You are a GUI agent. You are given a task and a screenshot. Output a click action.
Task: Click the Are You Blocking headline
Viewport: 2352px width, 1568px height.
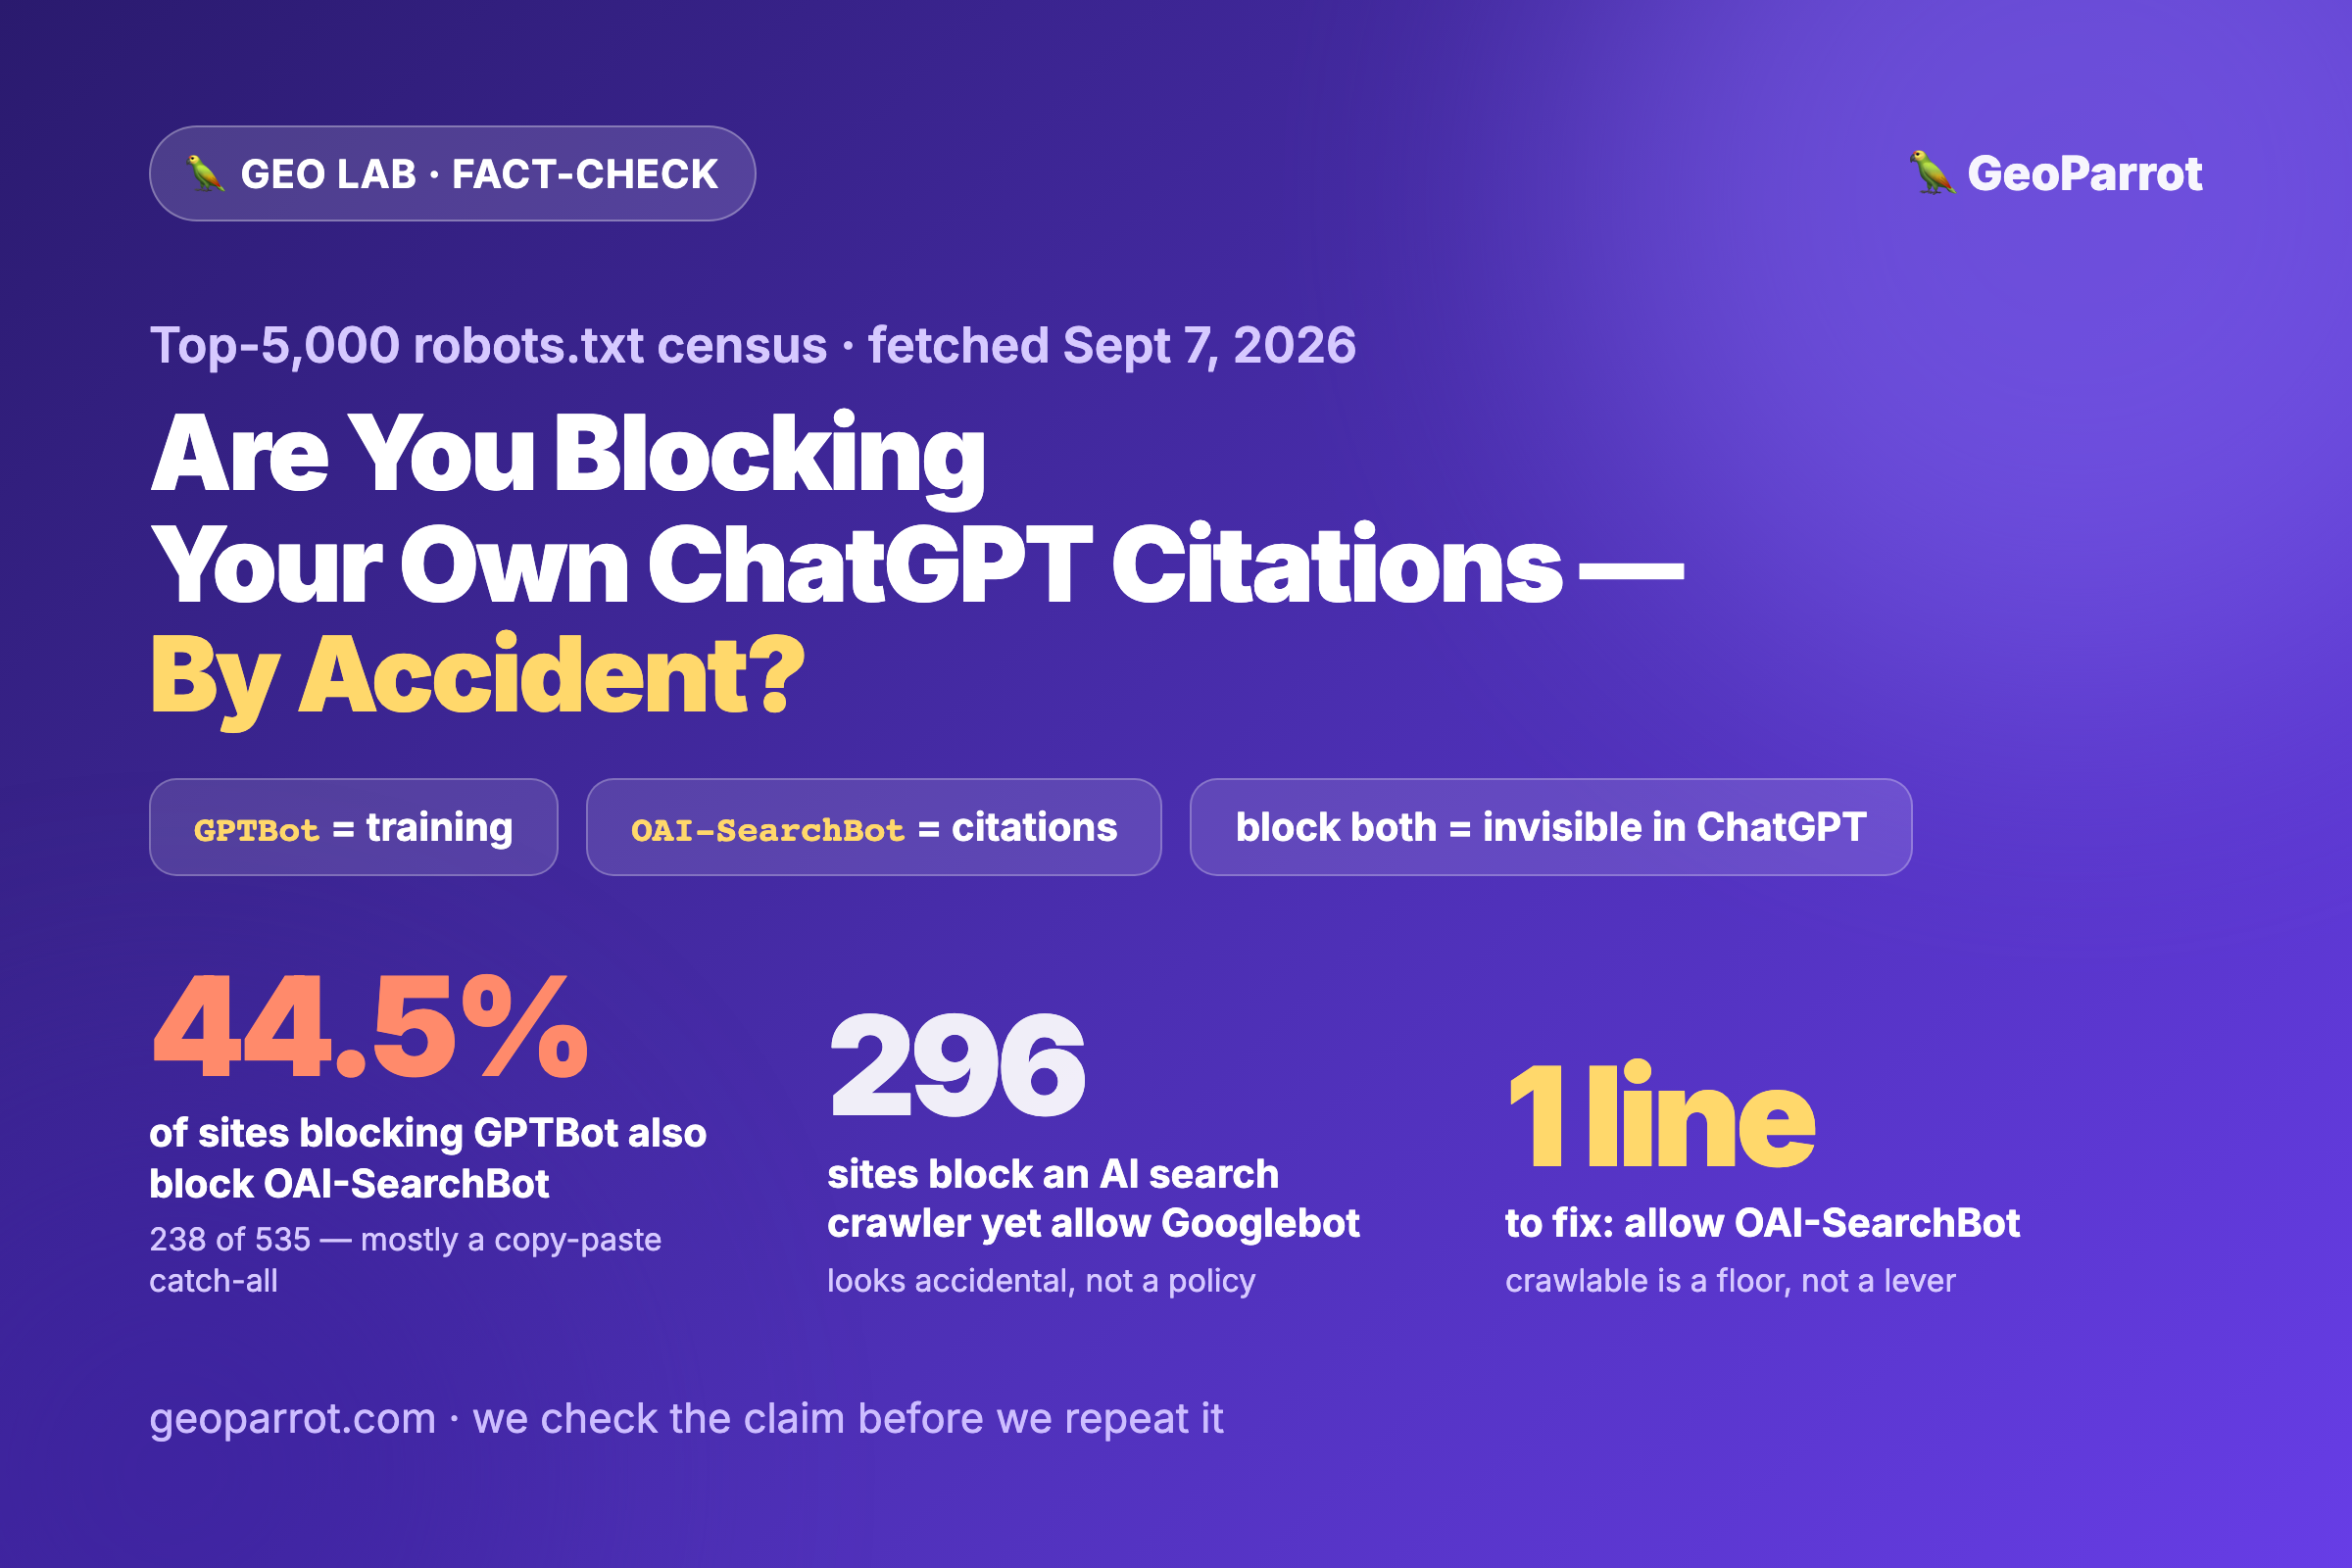pos(568,456)
